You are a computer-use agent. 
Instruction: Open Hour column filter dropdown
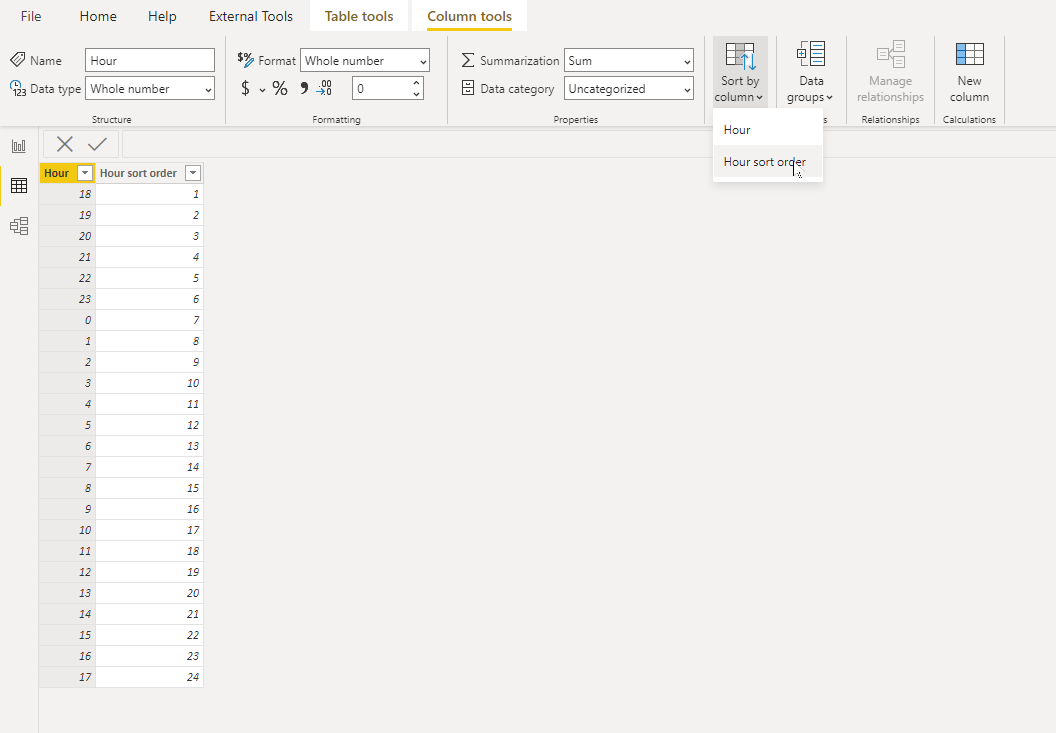(x=85, y=173)
